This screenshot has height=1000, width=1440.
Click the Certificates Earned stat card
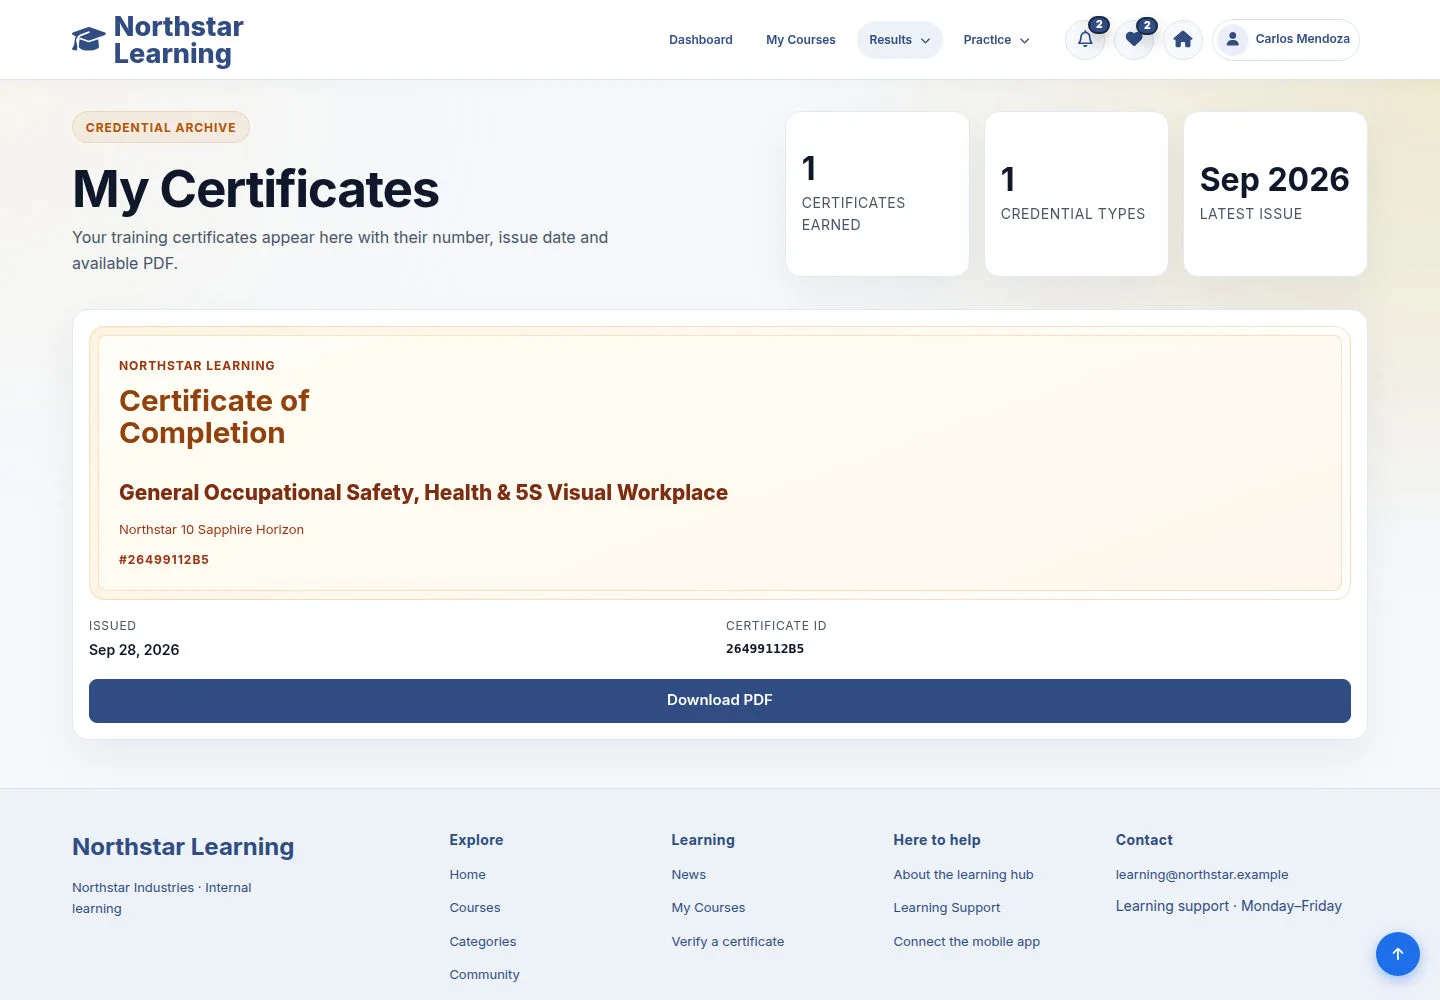click(877, 194)
